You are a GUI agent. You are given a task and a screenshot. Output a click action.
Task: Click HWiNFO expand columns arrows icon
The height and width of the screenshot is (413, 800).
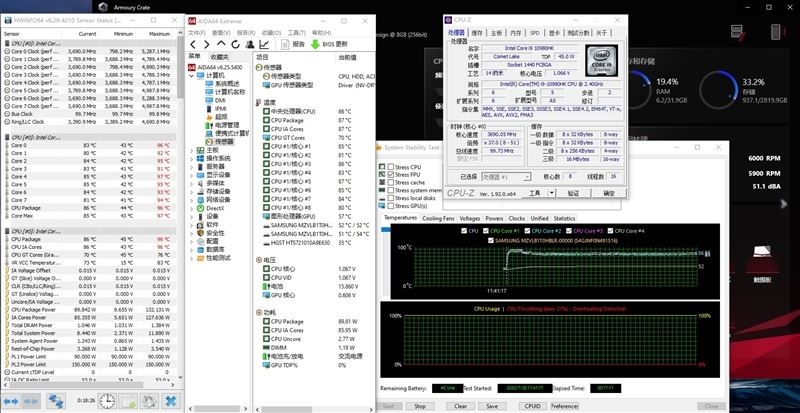pos(11,401)
